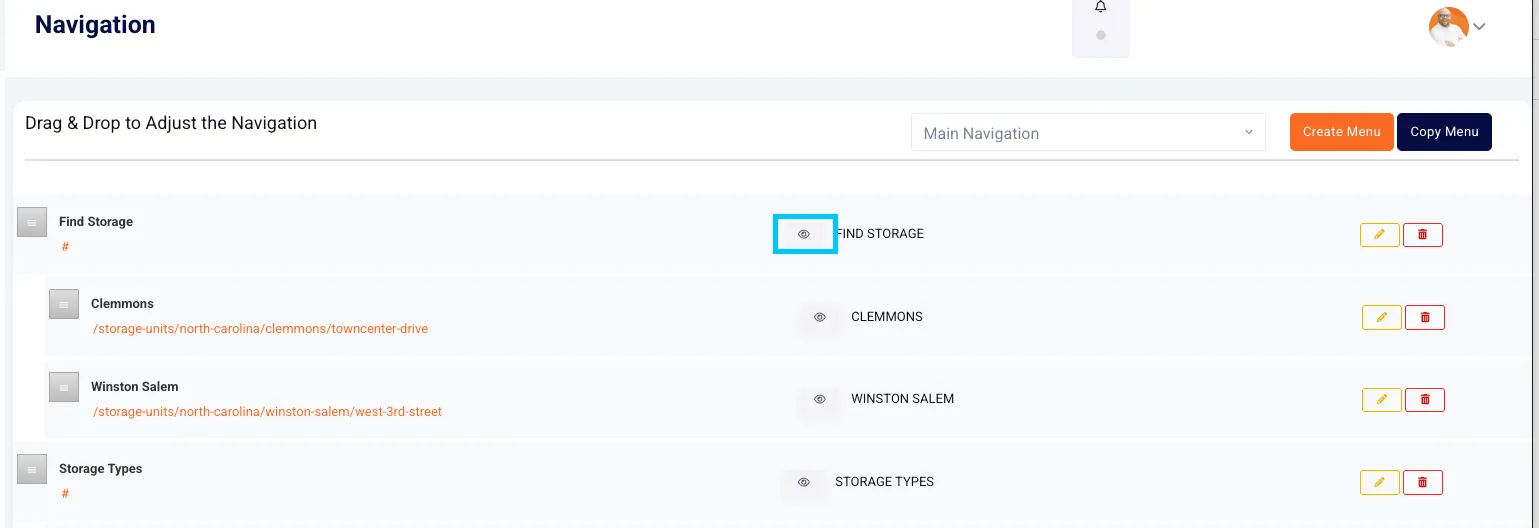Select the Clemmons item title

click(x=122, y=304)
